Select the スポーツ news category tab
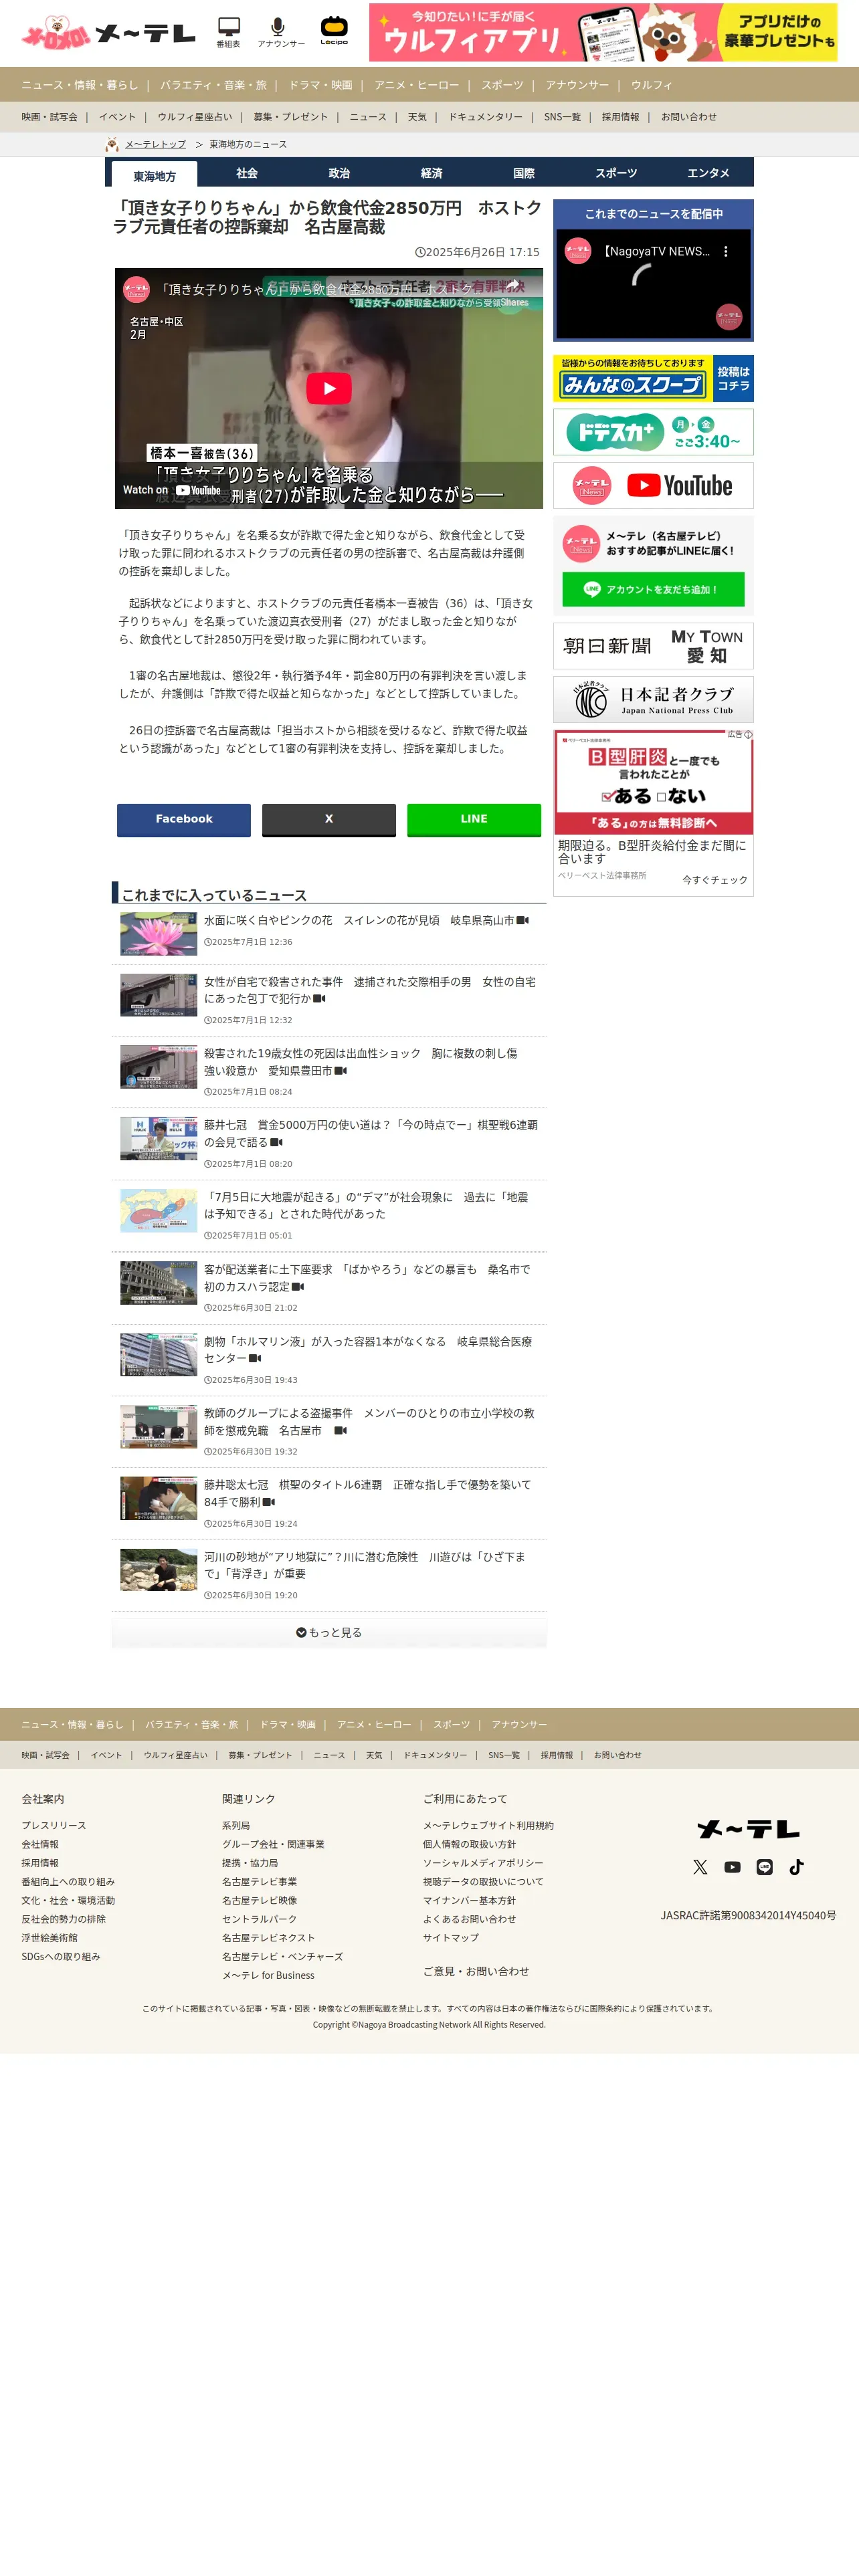The height and width of the screenshot is (2576, 859). pos(616,173)
